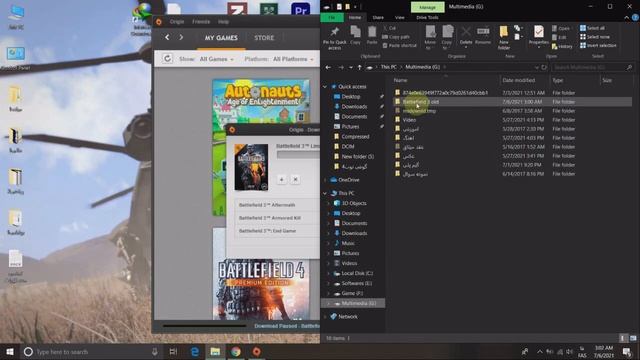Cancel the Battlefield 3 download with X
Screen dimensions: 640x360
295,179
